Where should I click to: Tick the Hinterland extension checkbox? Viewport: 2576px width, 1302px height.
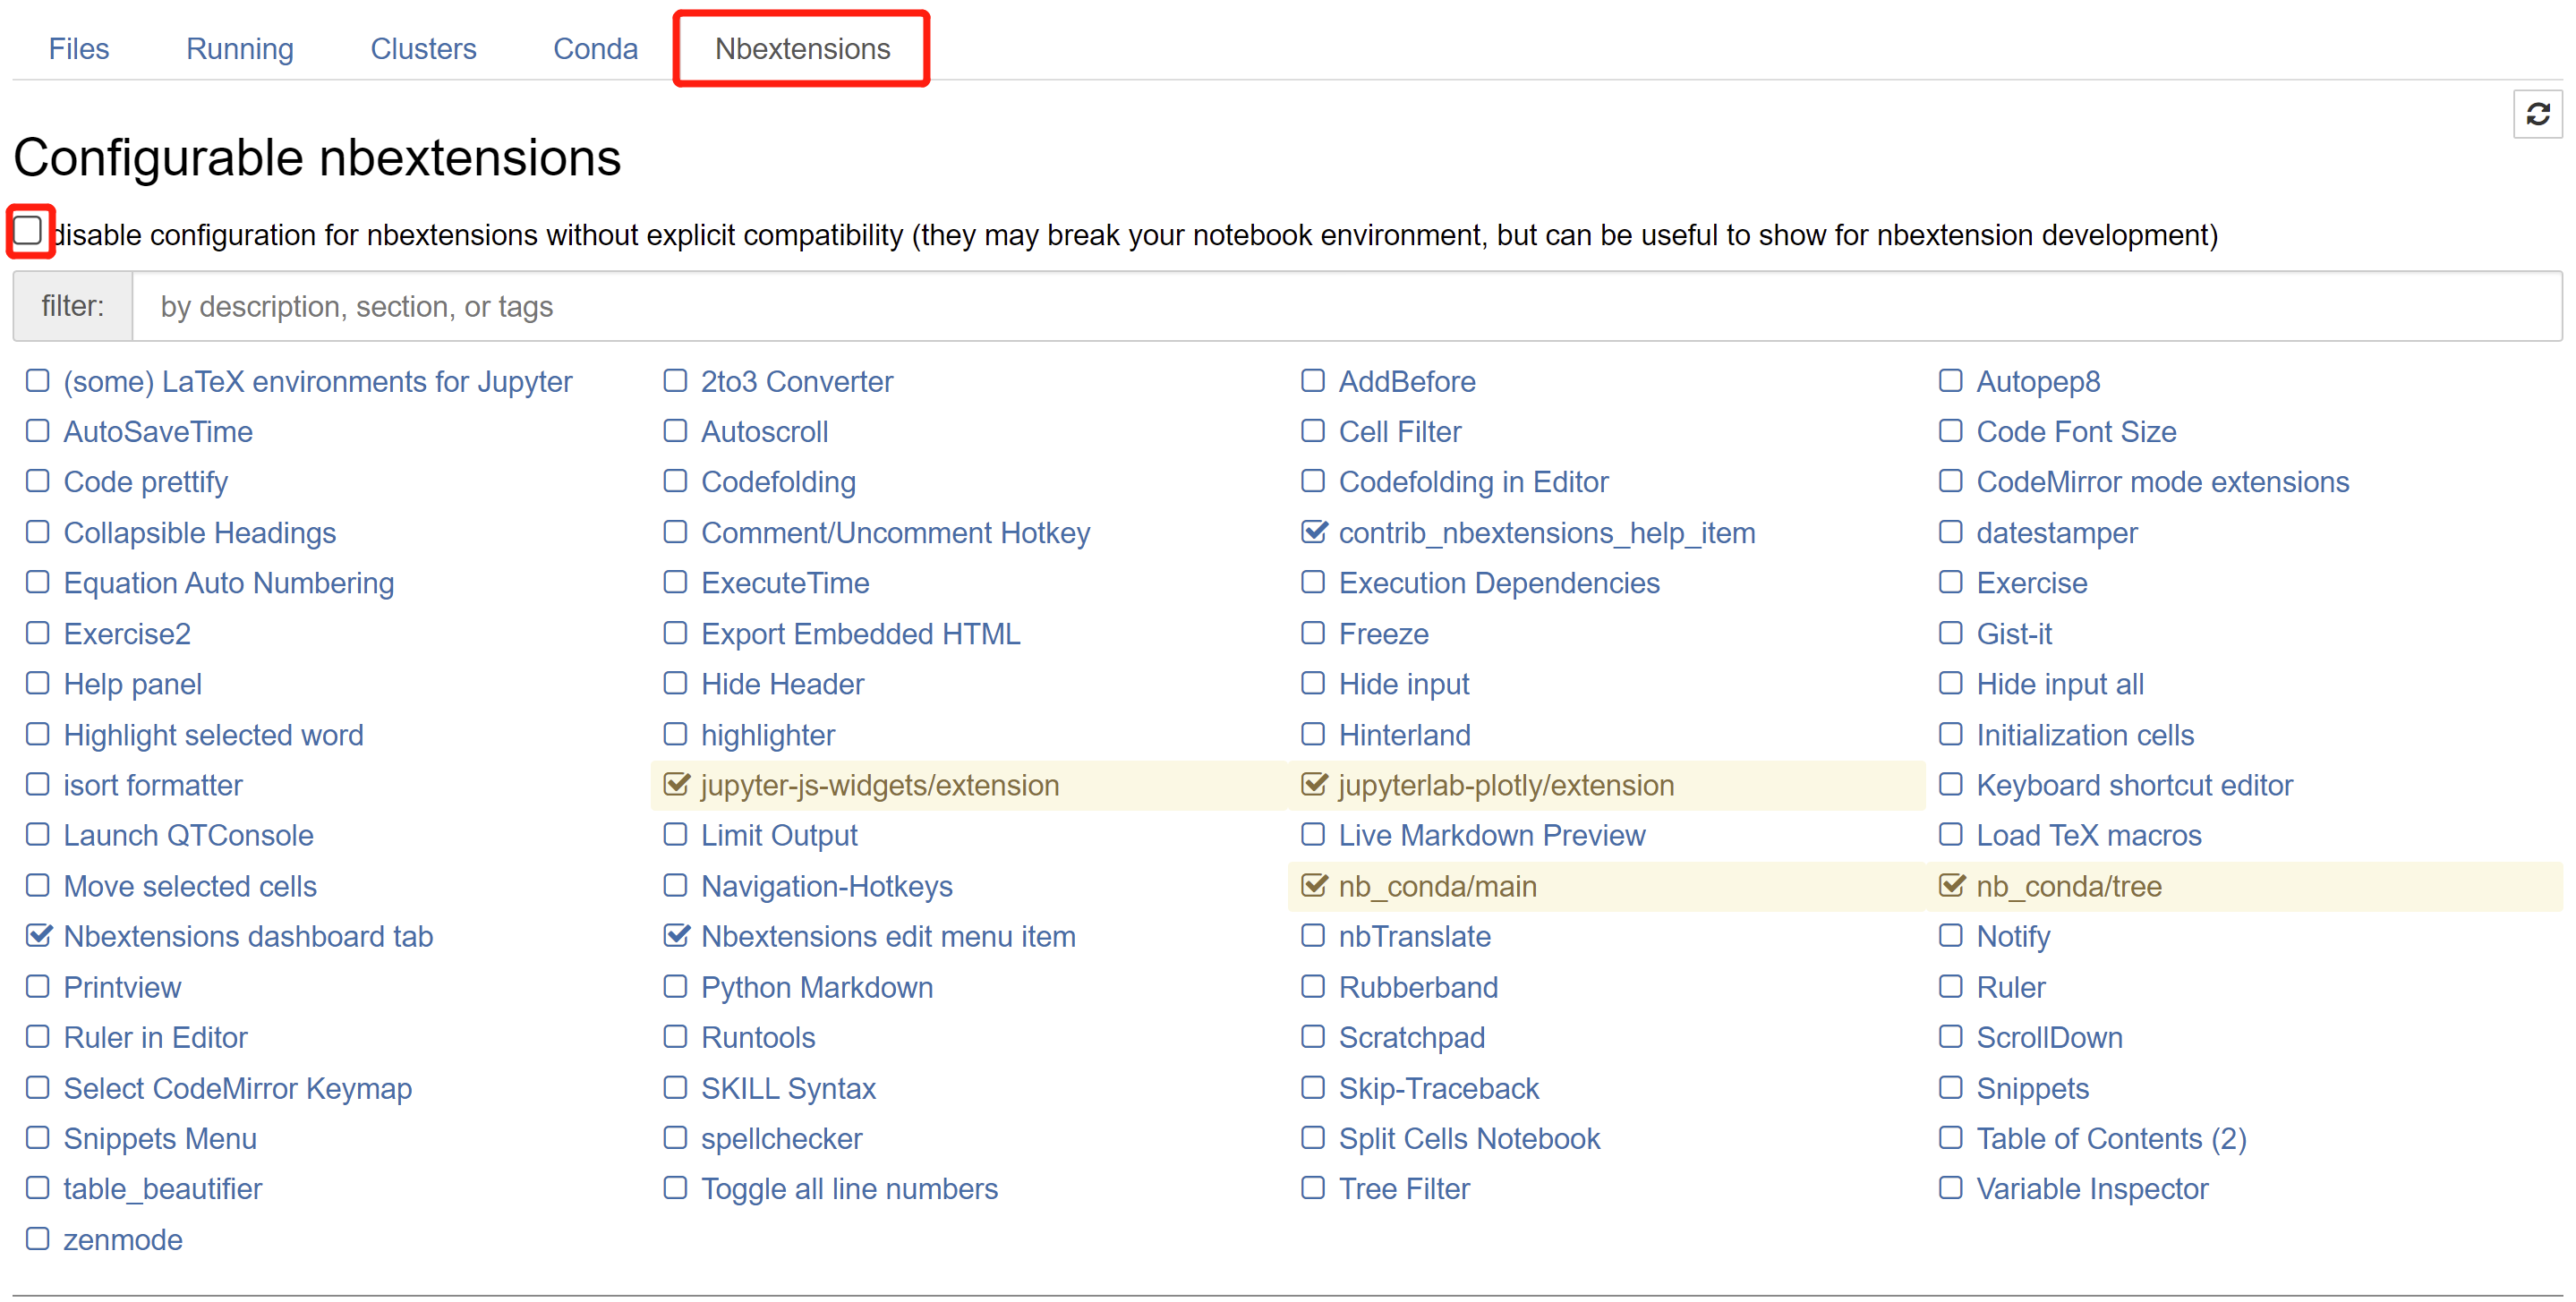[1313, 734]
